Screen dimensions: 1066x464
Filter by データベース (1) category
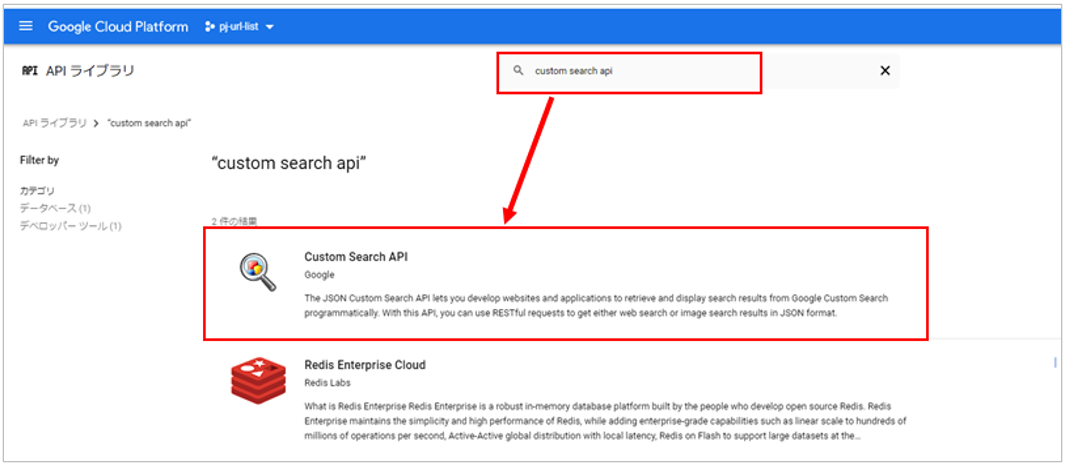pos(55,208)
